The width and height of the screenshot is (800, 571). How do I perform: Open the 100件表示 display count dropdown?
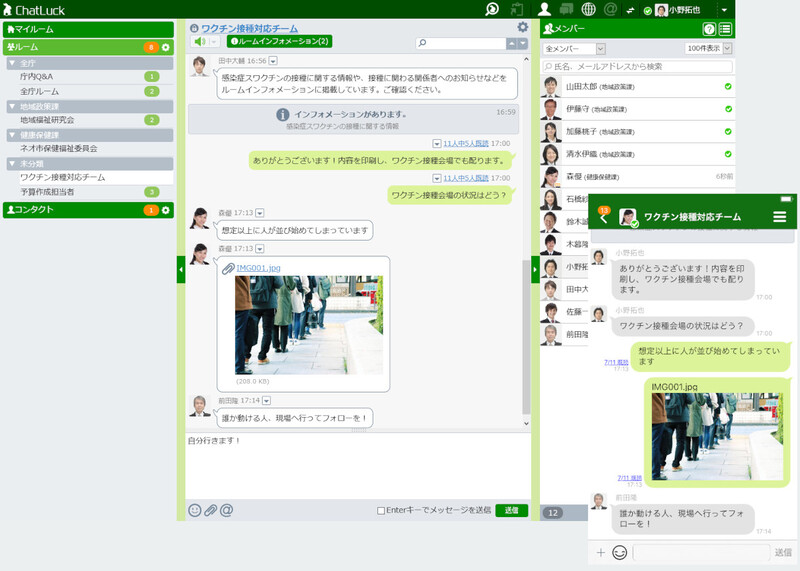click(708, 48)
